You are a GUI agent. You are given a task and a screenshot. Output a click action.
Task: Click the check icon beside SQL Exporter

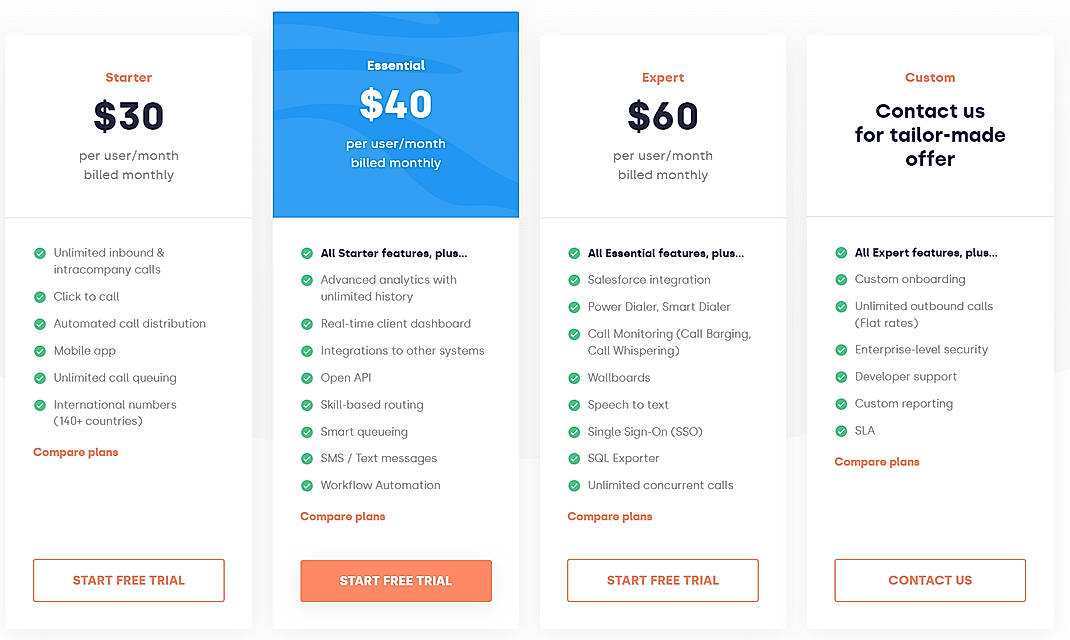[x=574, y=459]
